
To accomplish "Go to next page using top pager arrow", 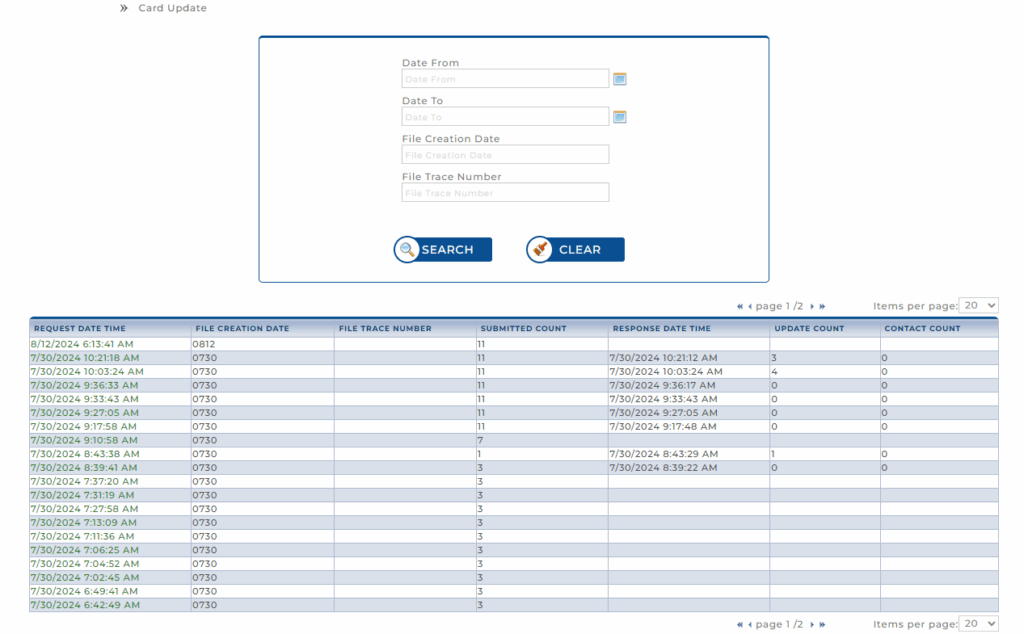I will pos(812,306).
